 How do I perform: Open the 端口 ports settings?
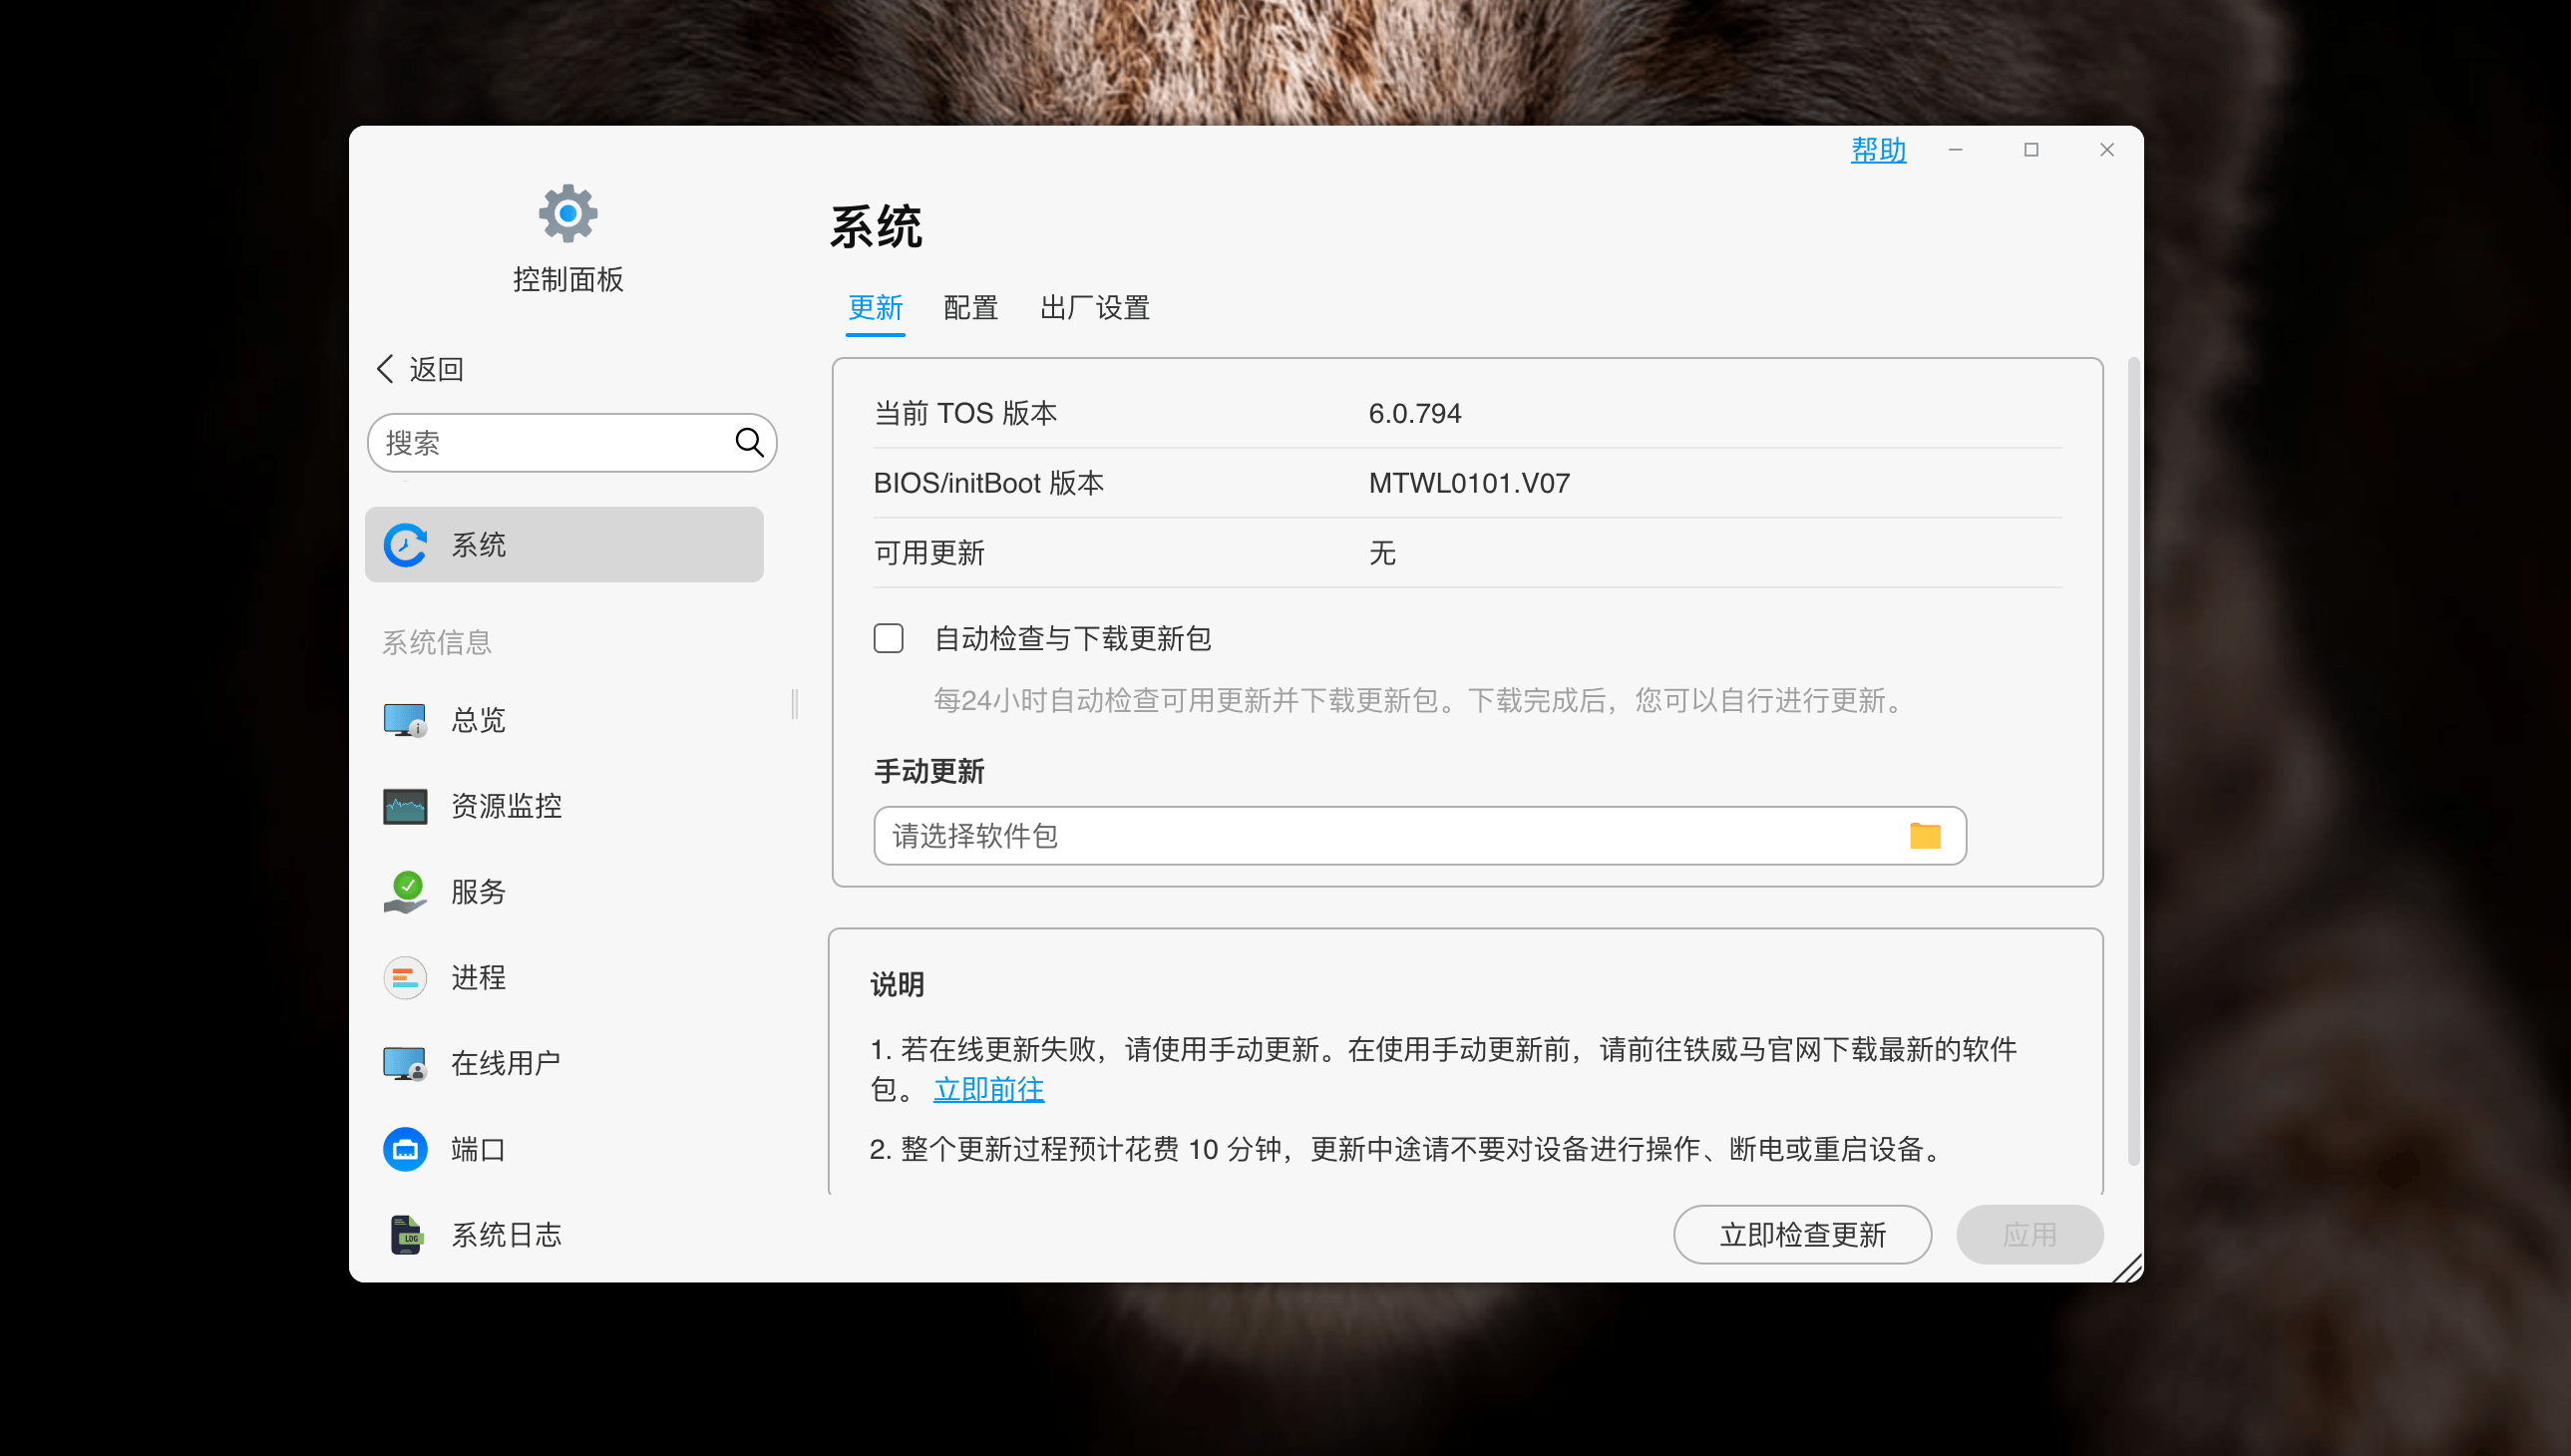(x=478, y=1148)
